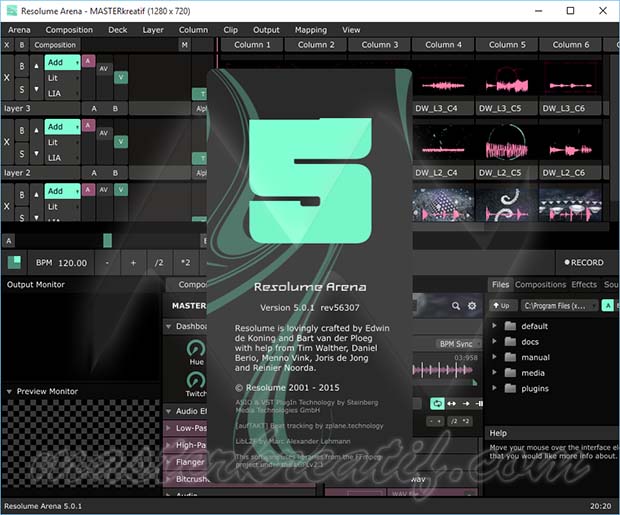Viewport: 620px width, 515px height.
Task: Move layer 3 up with the up arrow
Action: 36,66
